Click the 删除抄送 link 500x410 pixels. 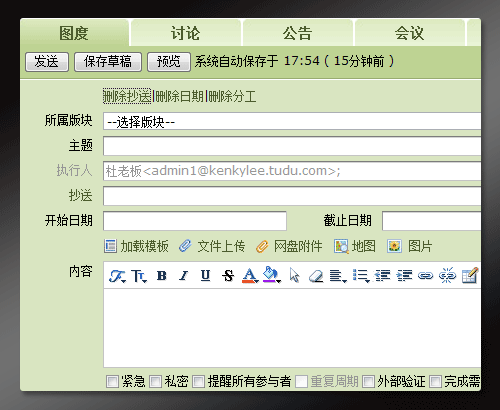pyautogui.click(x=127, y=96)
